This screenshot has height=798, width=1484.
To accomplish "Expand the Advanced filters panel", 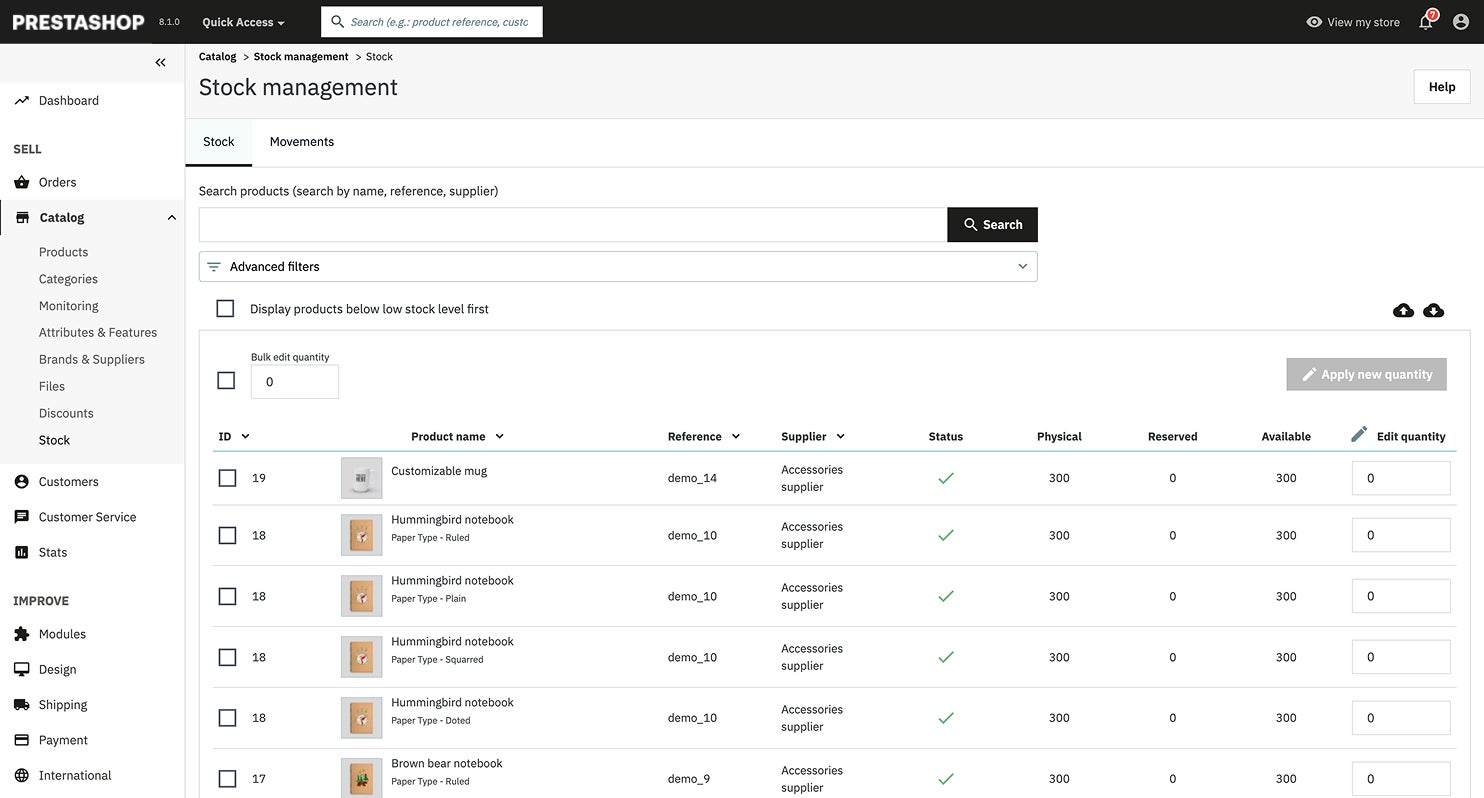I will point(618,267).
